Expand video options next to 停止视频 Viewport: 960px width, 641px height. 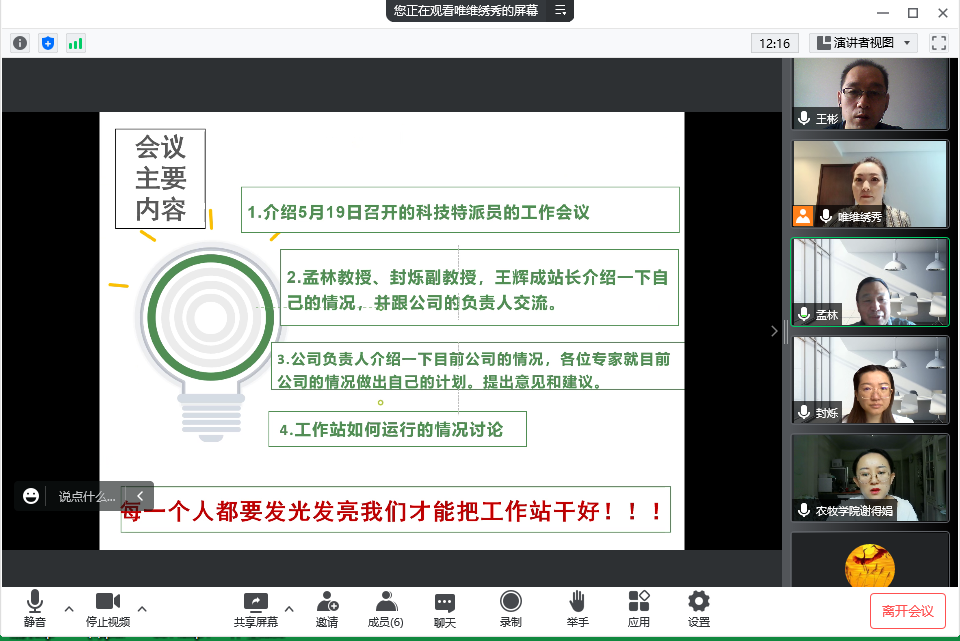click(x=142, y=609)
